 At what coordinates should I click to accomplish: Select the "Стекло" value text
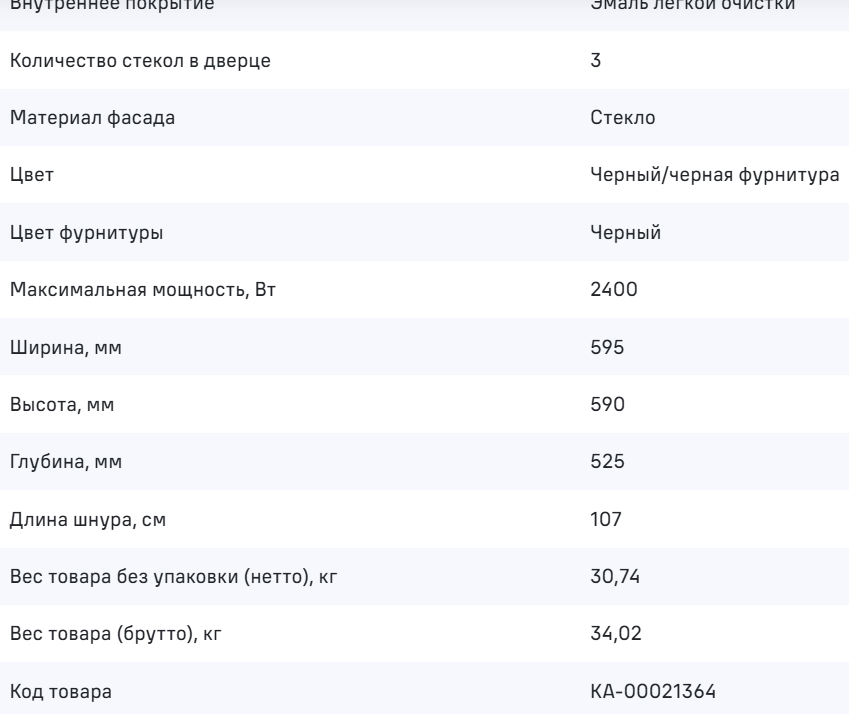pos(623,118)
